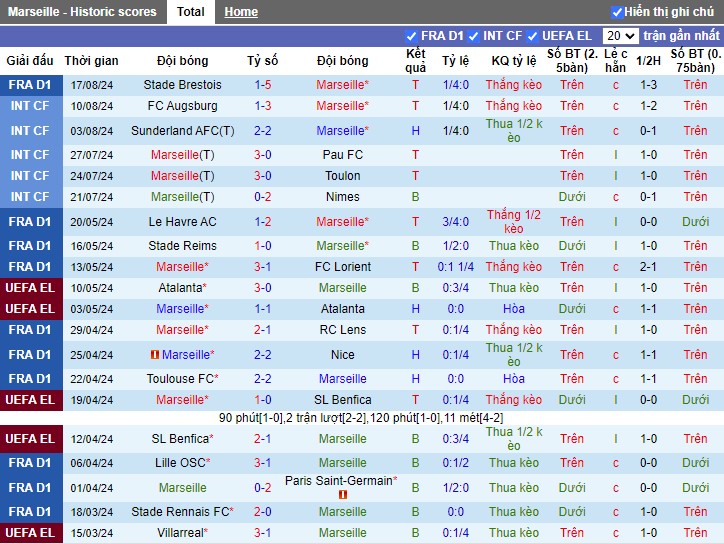Click the 1/2H column header
The width and height of the screenshot is (724, 544).
pos(648,60)
